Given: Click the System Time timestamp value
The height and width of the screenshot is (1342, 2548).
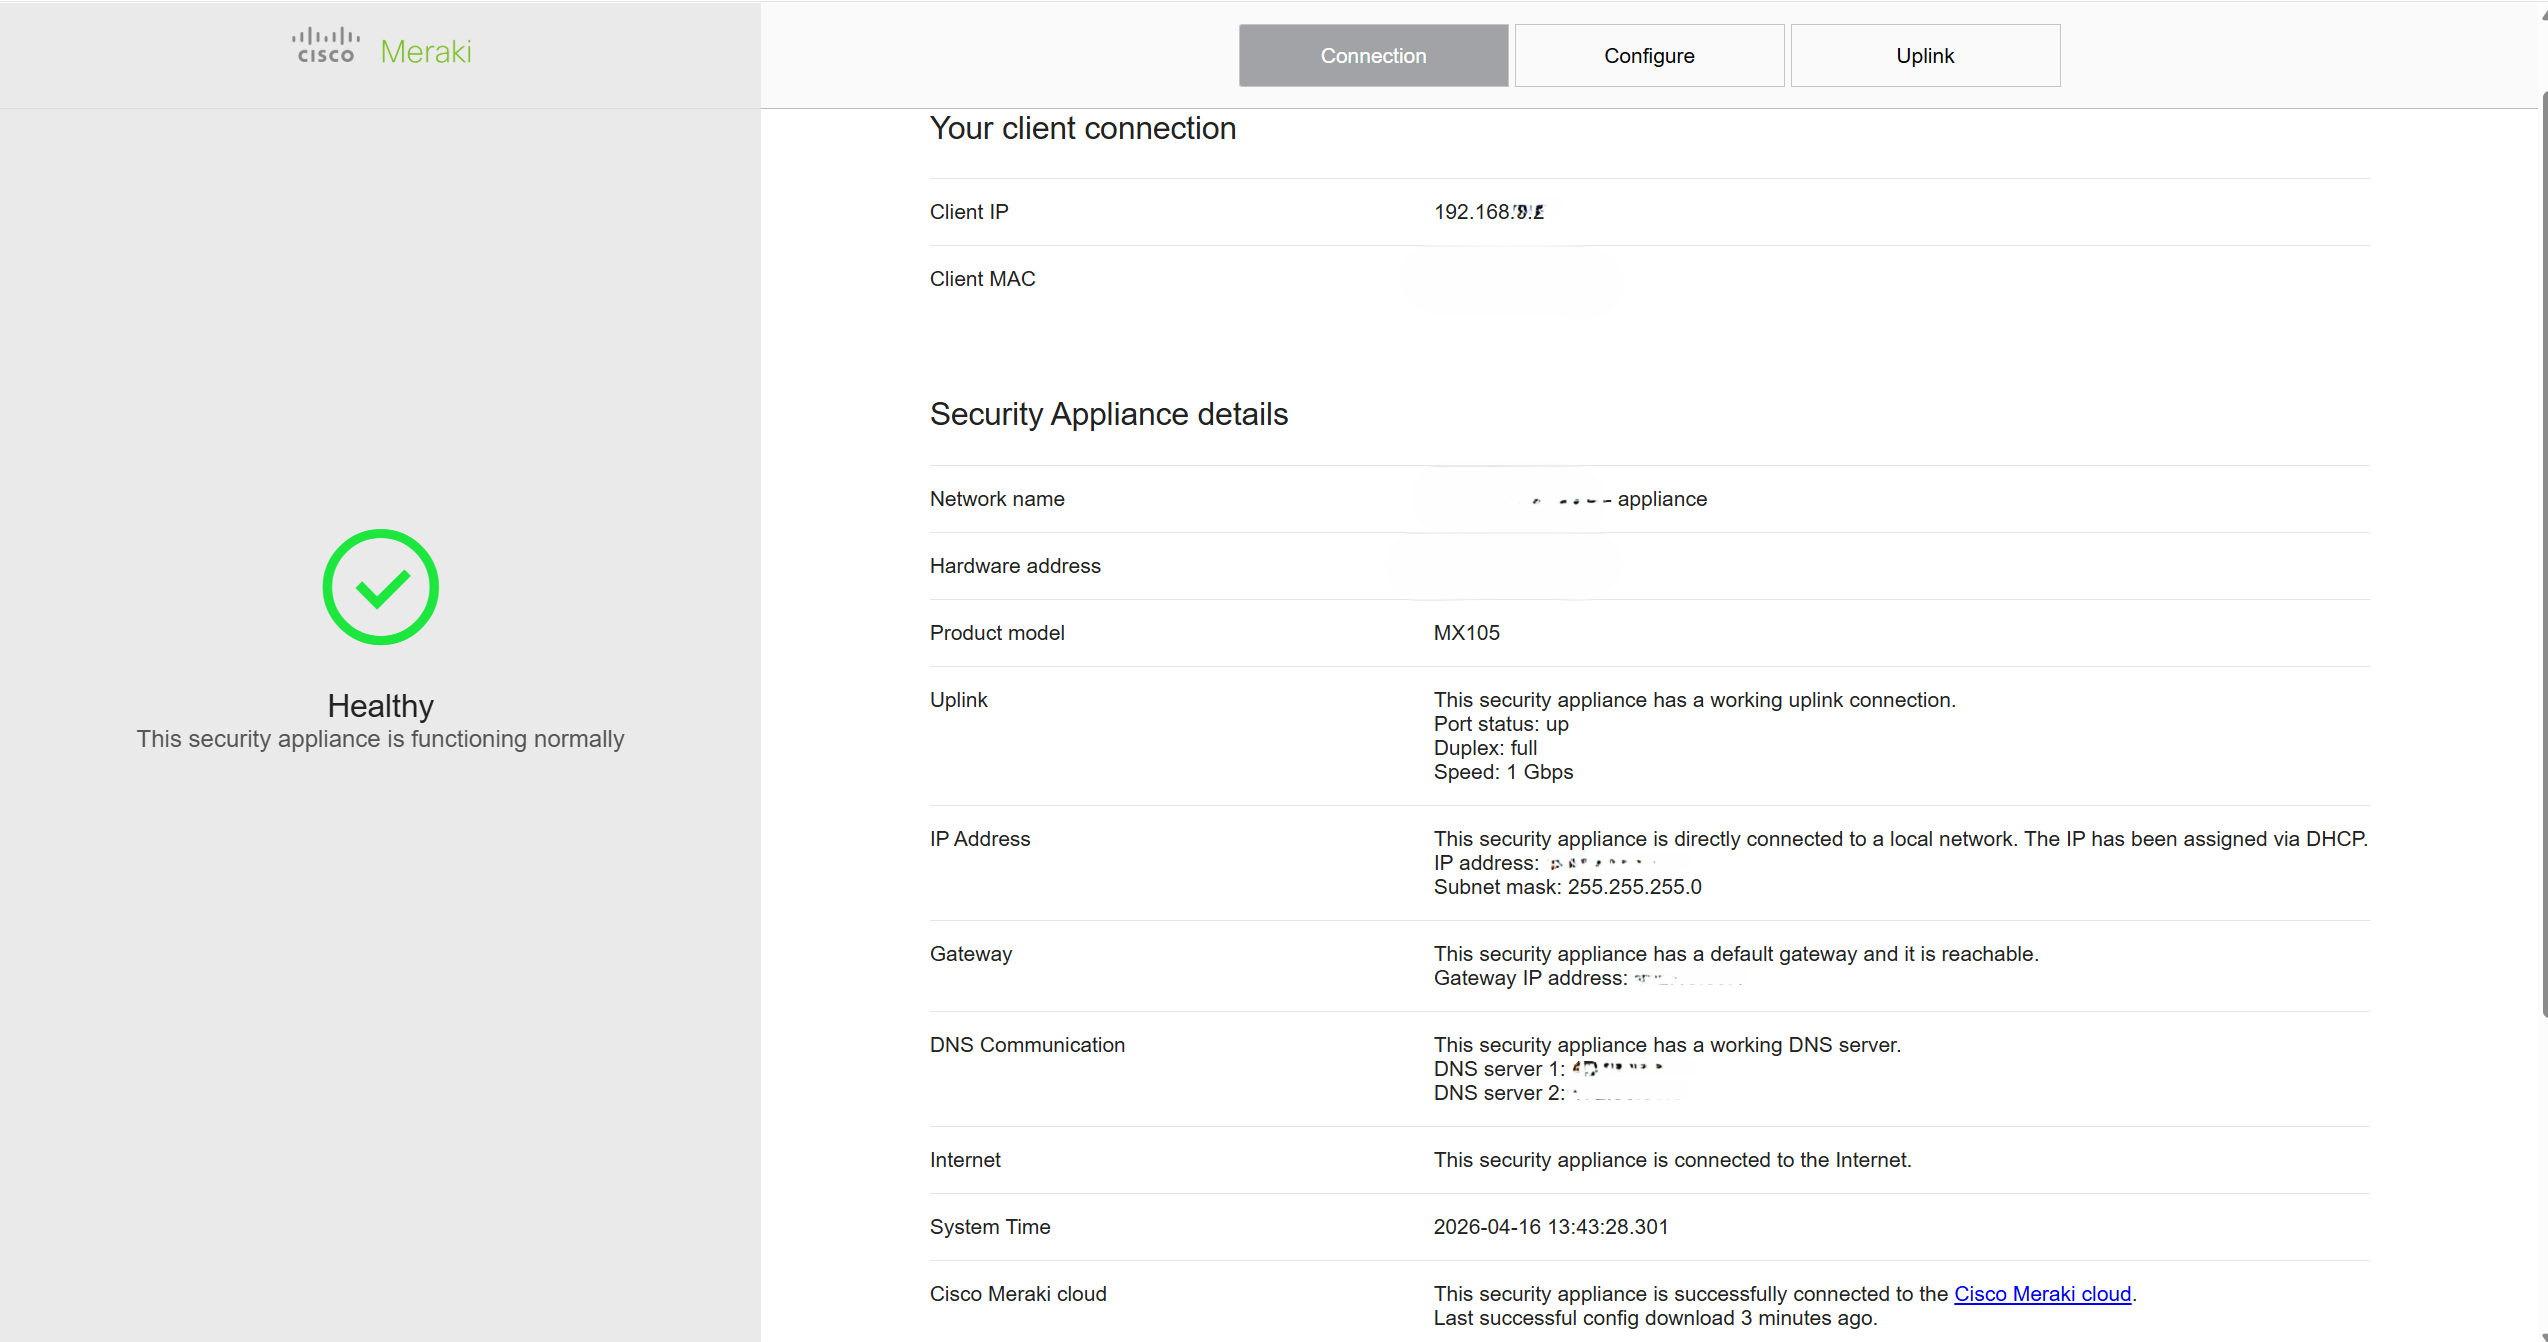Looking at the screenshot, I should pyautogui.click(x=1550, y=1227).
